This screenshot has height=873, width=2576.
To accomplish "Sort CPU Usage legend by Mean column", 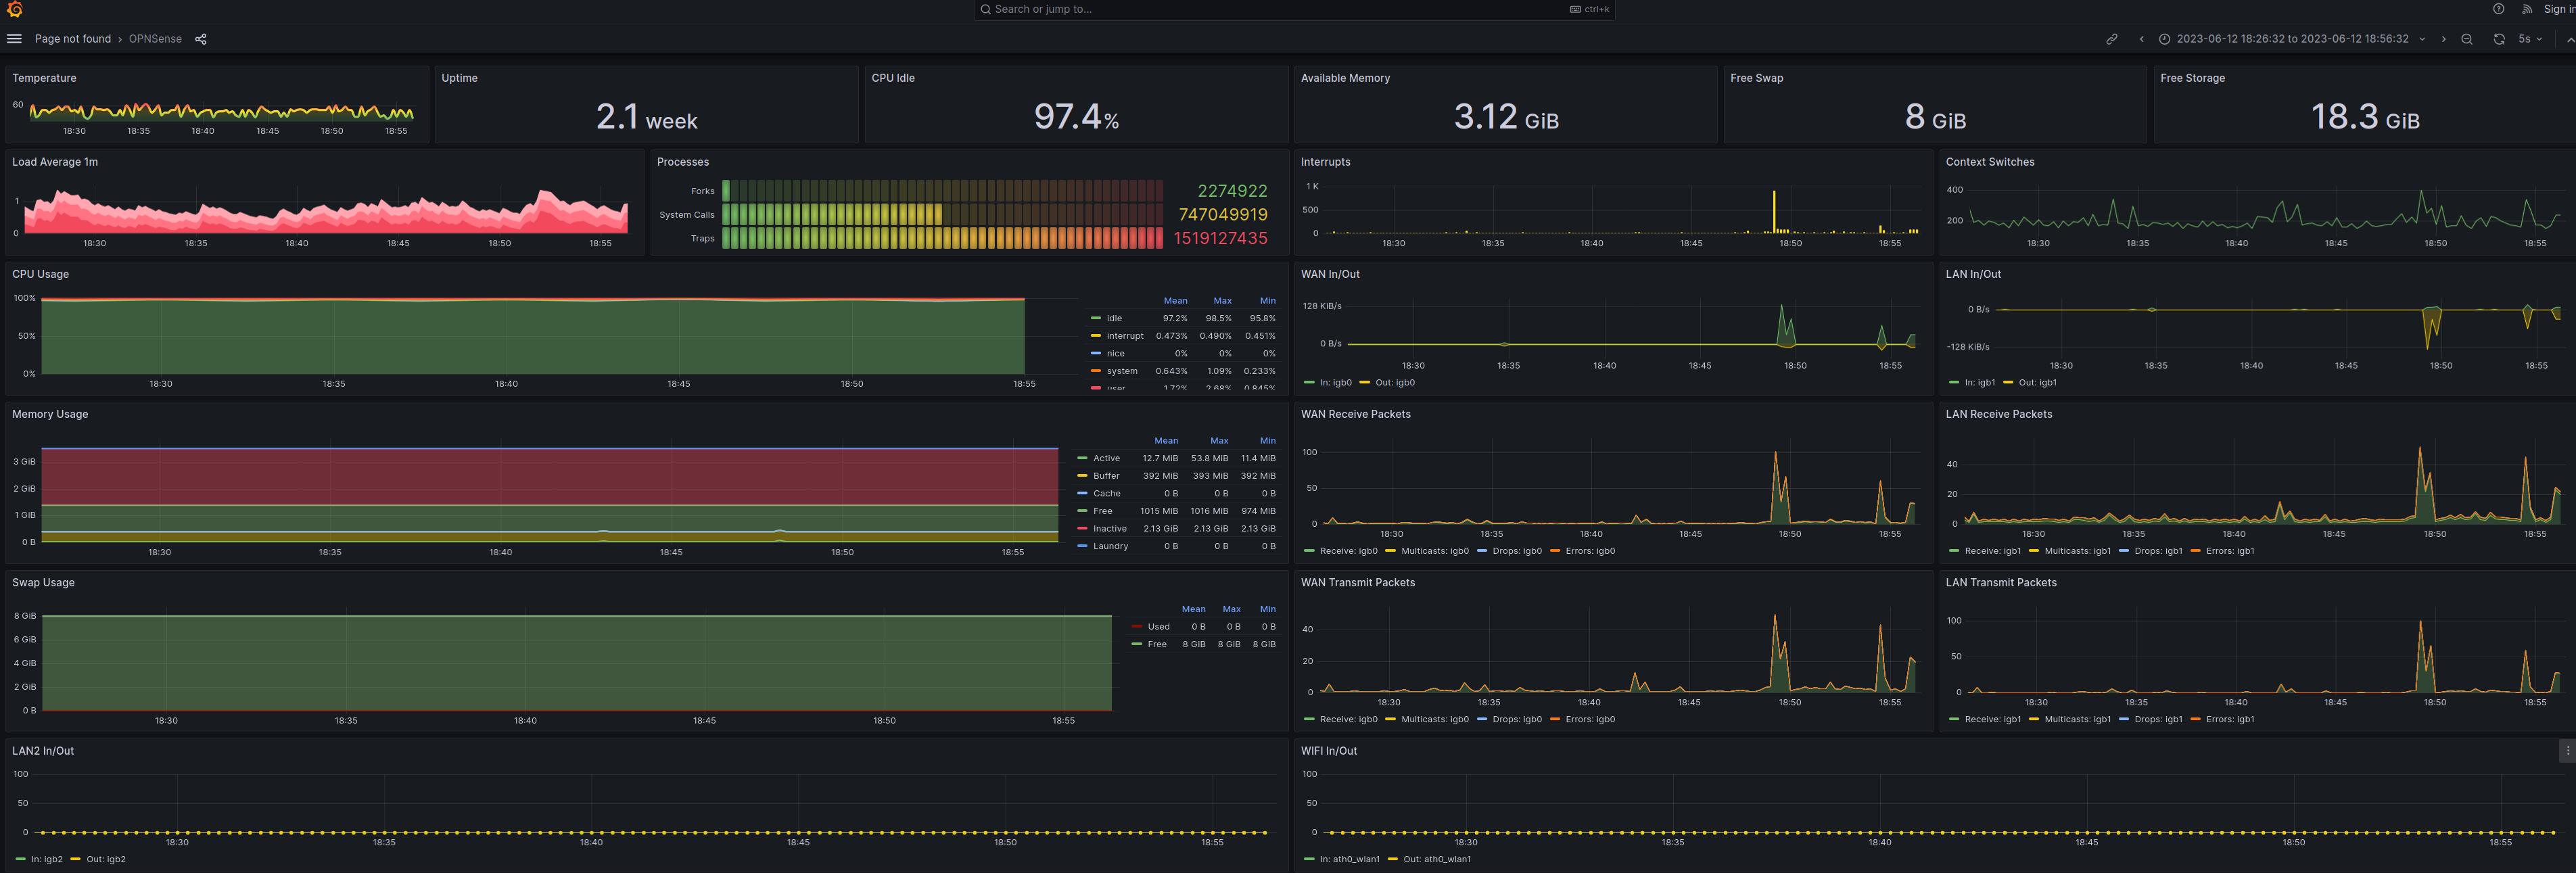I will pos(1175,301).
